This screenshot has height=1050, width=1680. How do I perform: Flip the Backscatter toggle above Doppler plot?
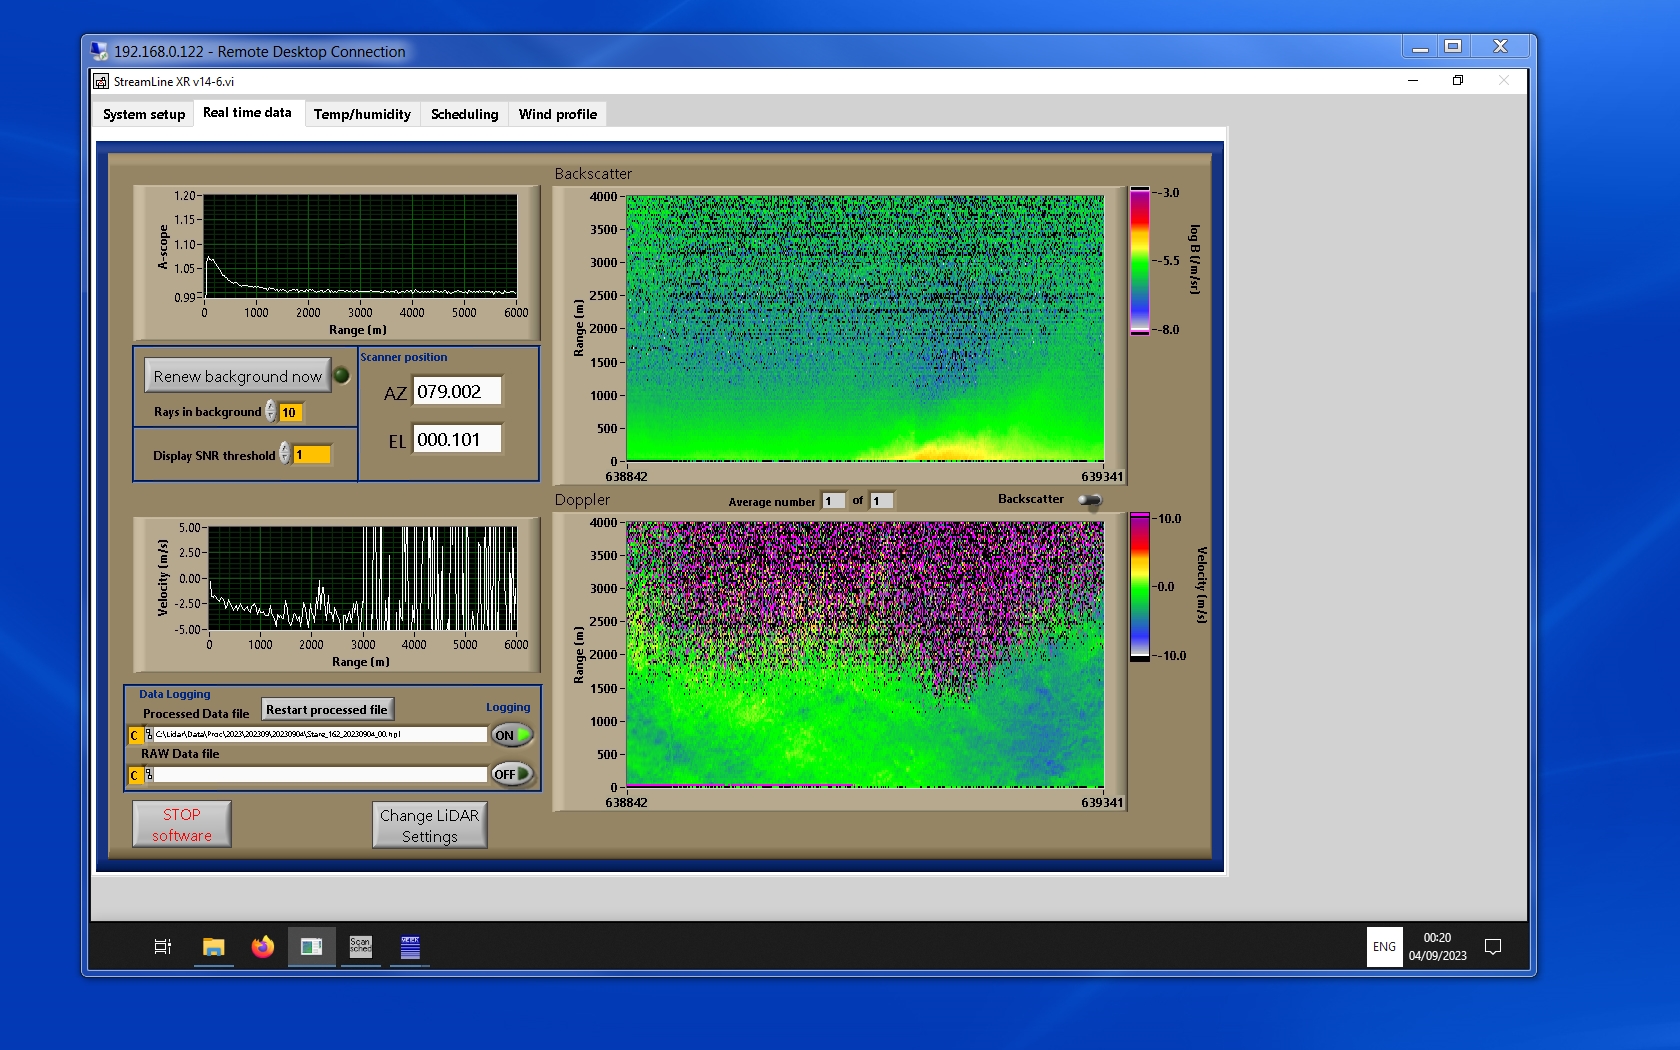click(1090, 500)
